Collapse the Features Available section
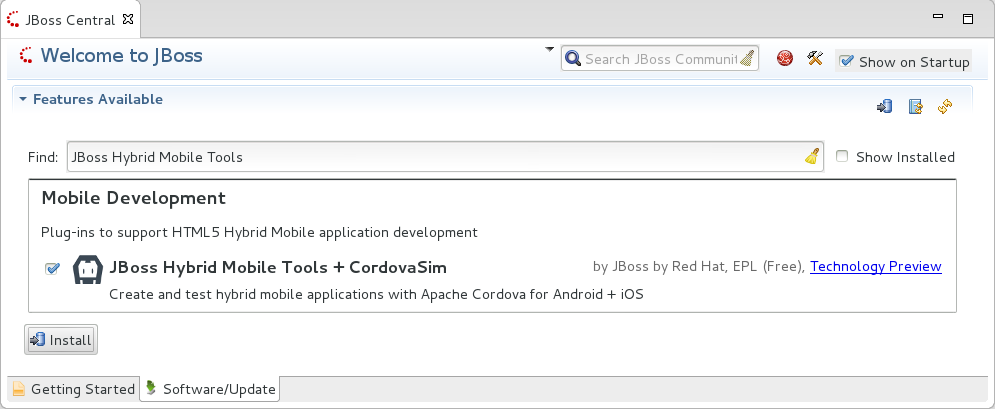 click(x=23, y=100)
